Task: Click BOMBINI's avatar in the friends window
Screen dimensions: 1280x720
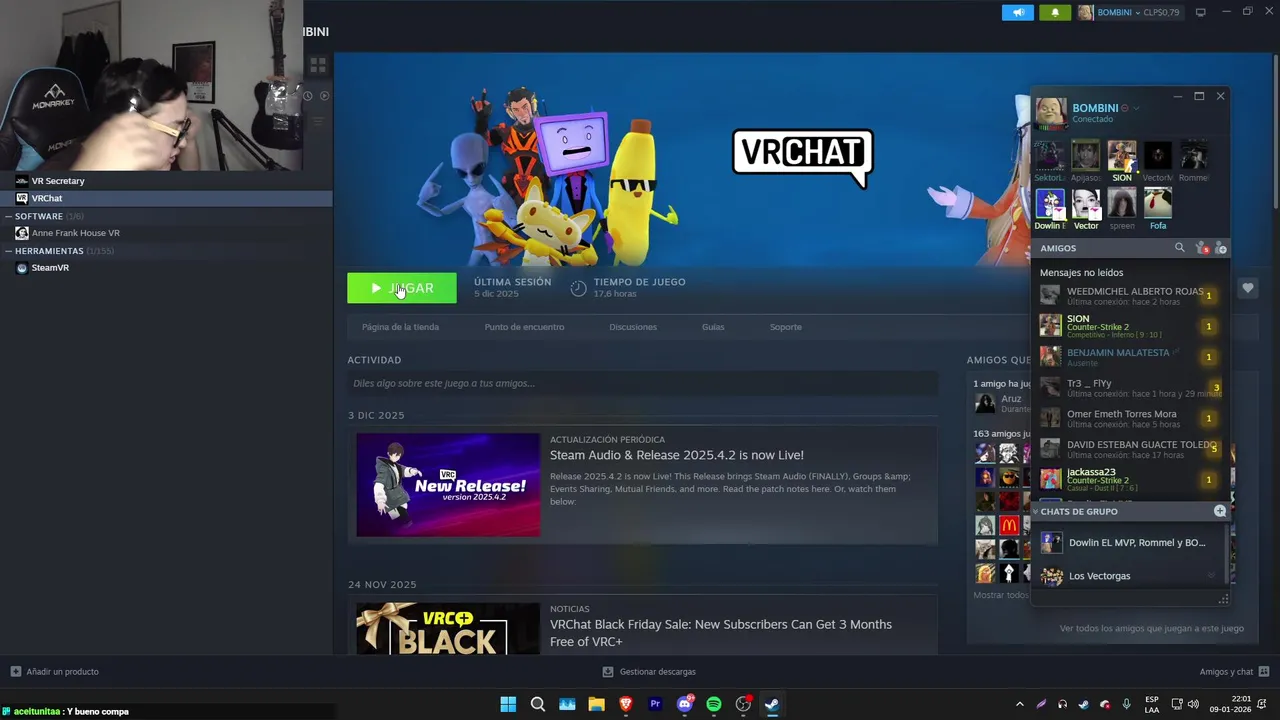Action: 1051,113
